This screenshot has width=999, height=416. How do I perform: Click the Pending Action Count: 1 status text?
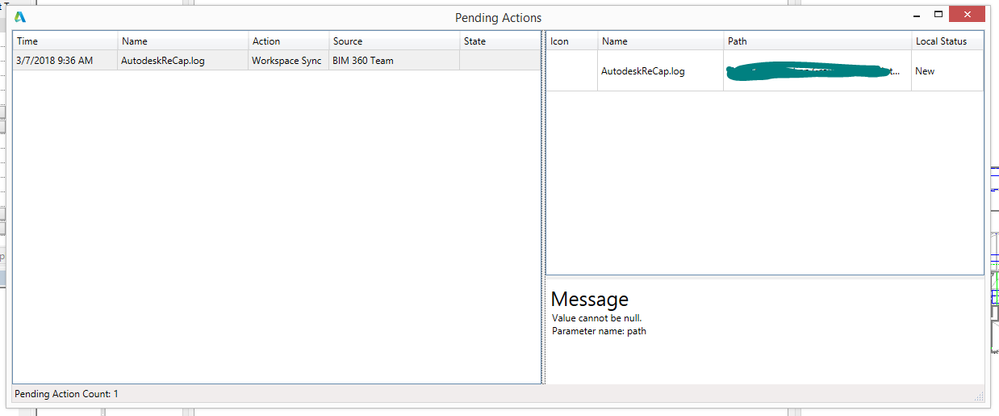point(66,394)
